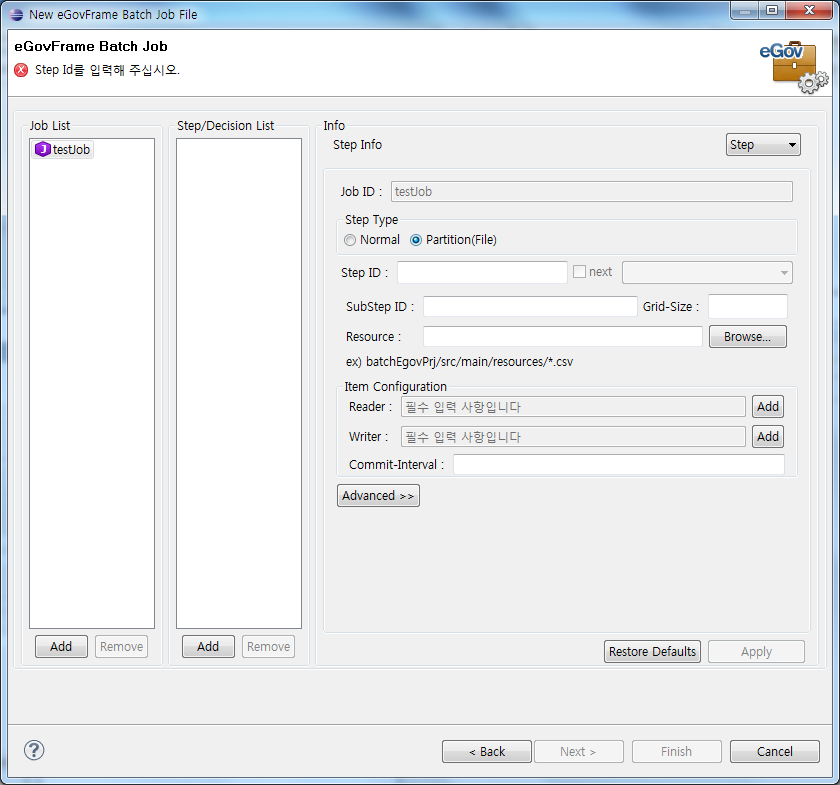This screenshot has height=785, width=840.
Task: Click the Eclipse icon in title bar
Action: click(17, 14)
